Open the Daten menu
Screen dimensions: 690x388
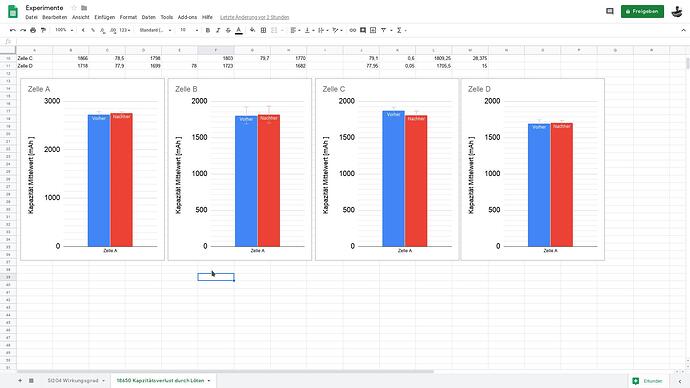(149, 17)
